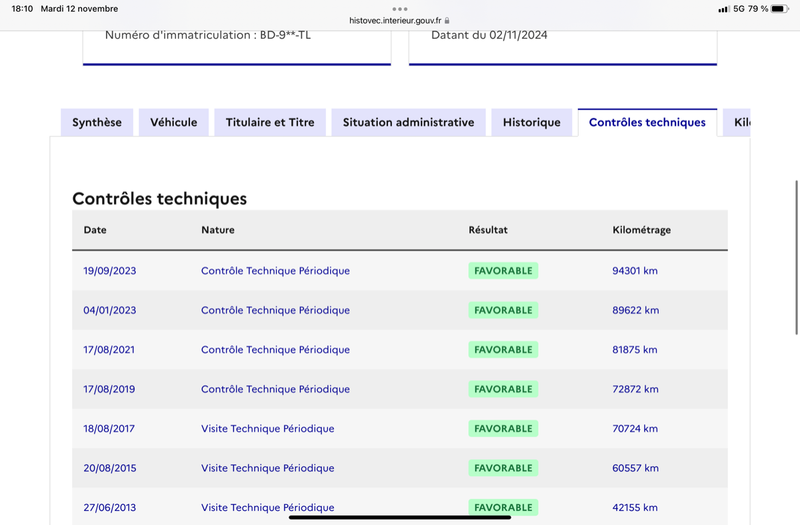This screenshot has width=800, height=525.
Task: Select the 72872 km mileage value
Action: 635,389
